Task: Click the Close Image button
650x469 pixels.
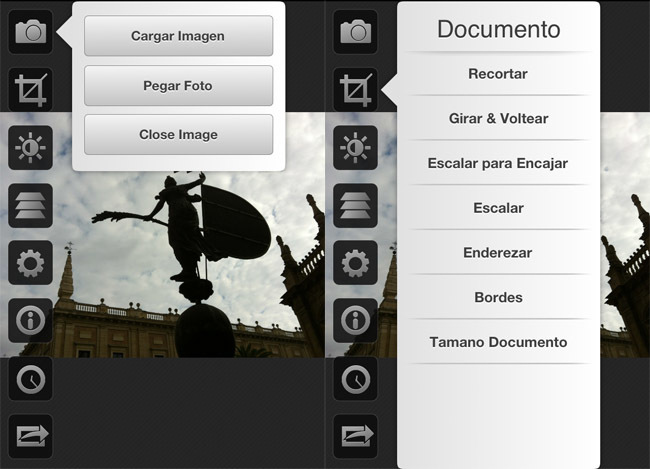Action: 178,134
